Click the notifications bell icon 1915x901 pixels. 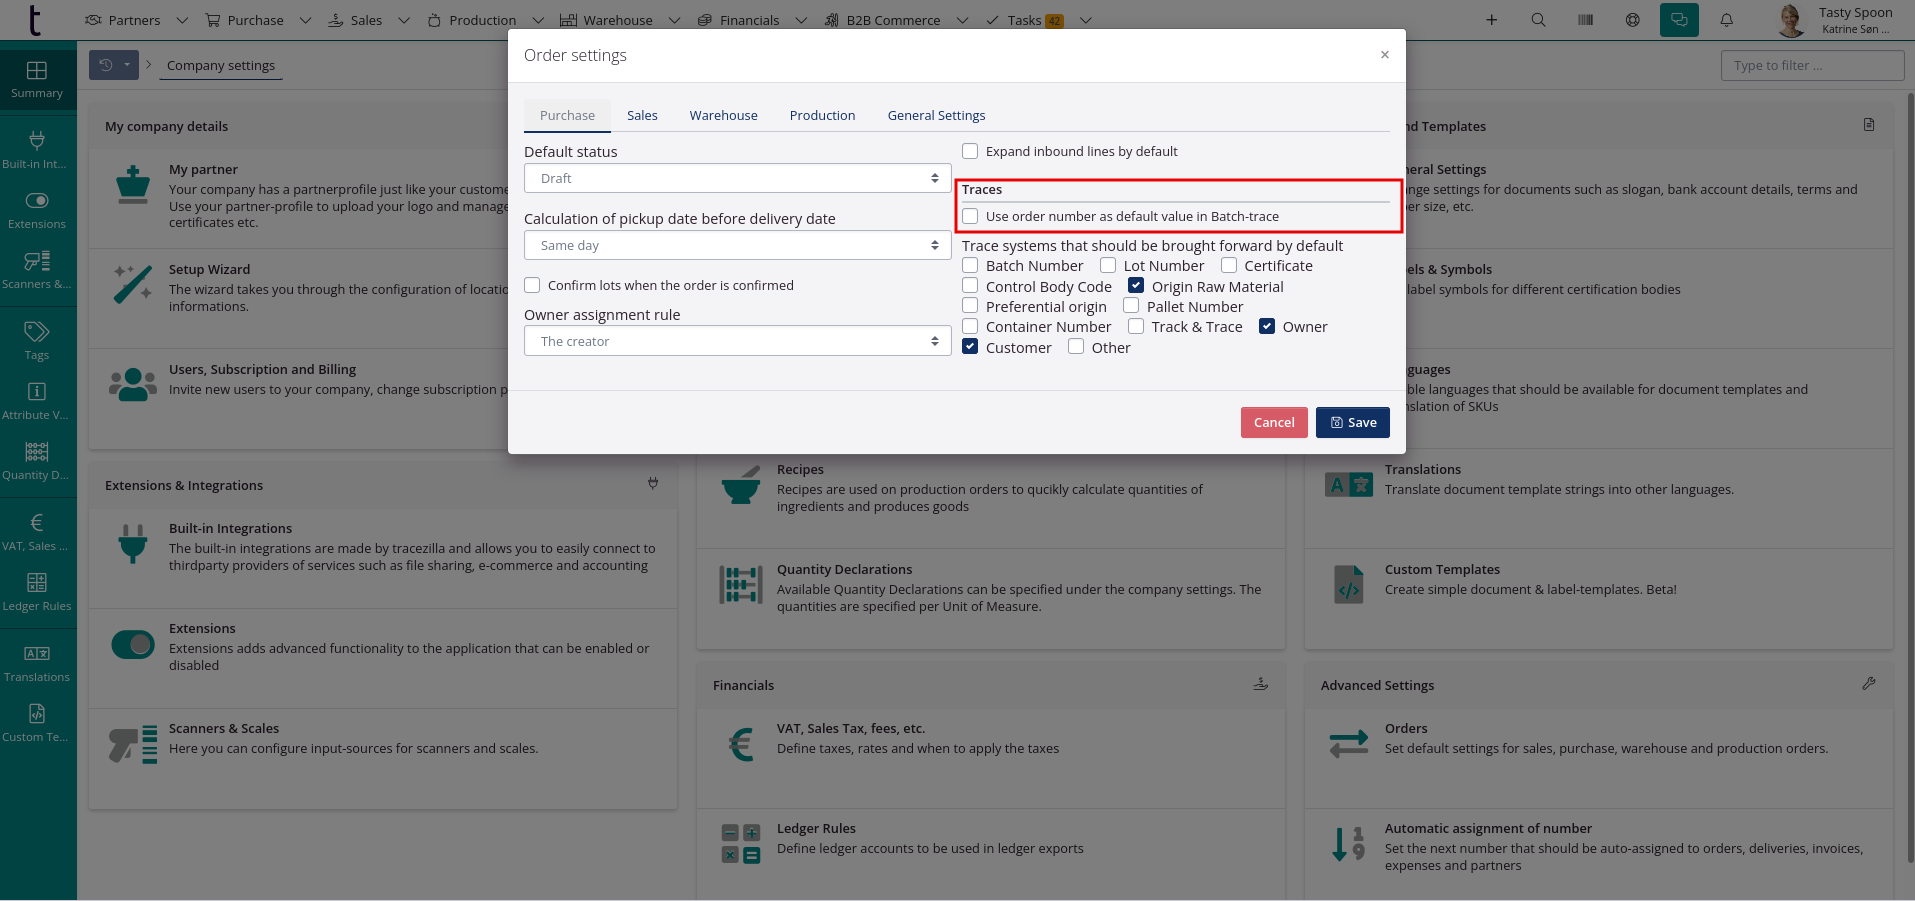click(x=1726, y=20)
